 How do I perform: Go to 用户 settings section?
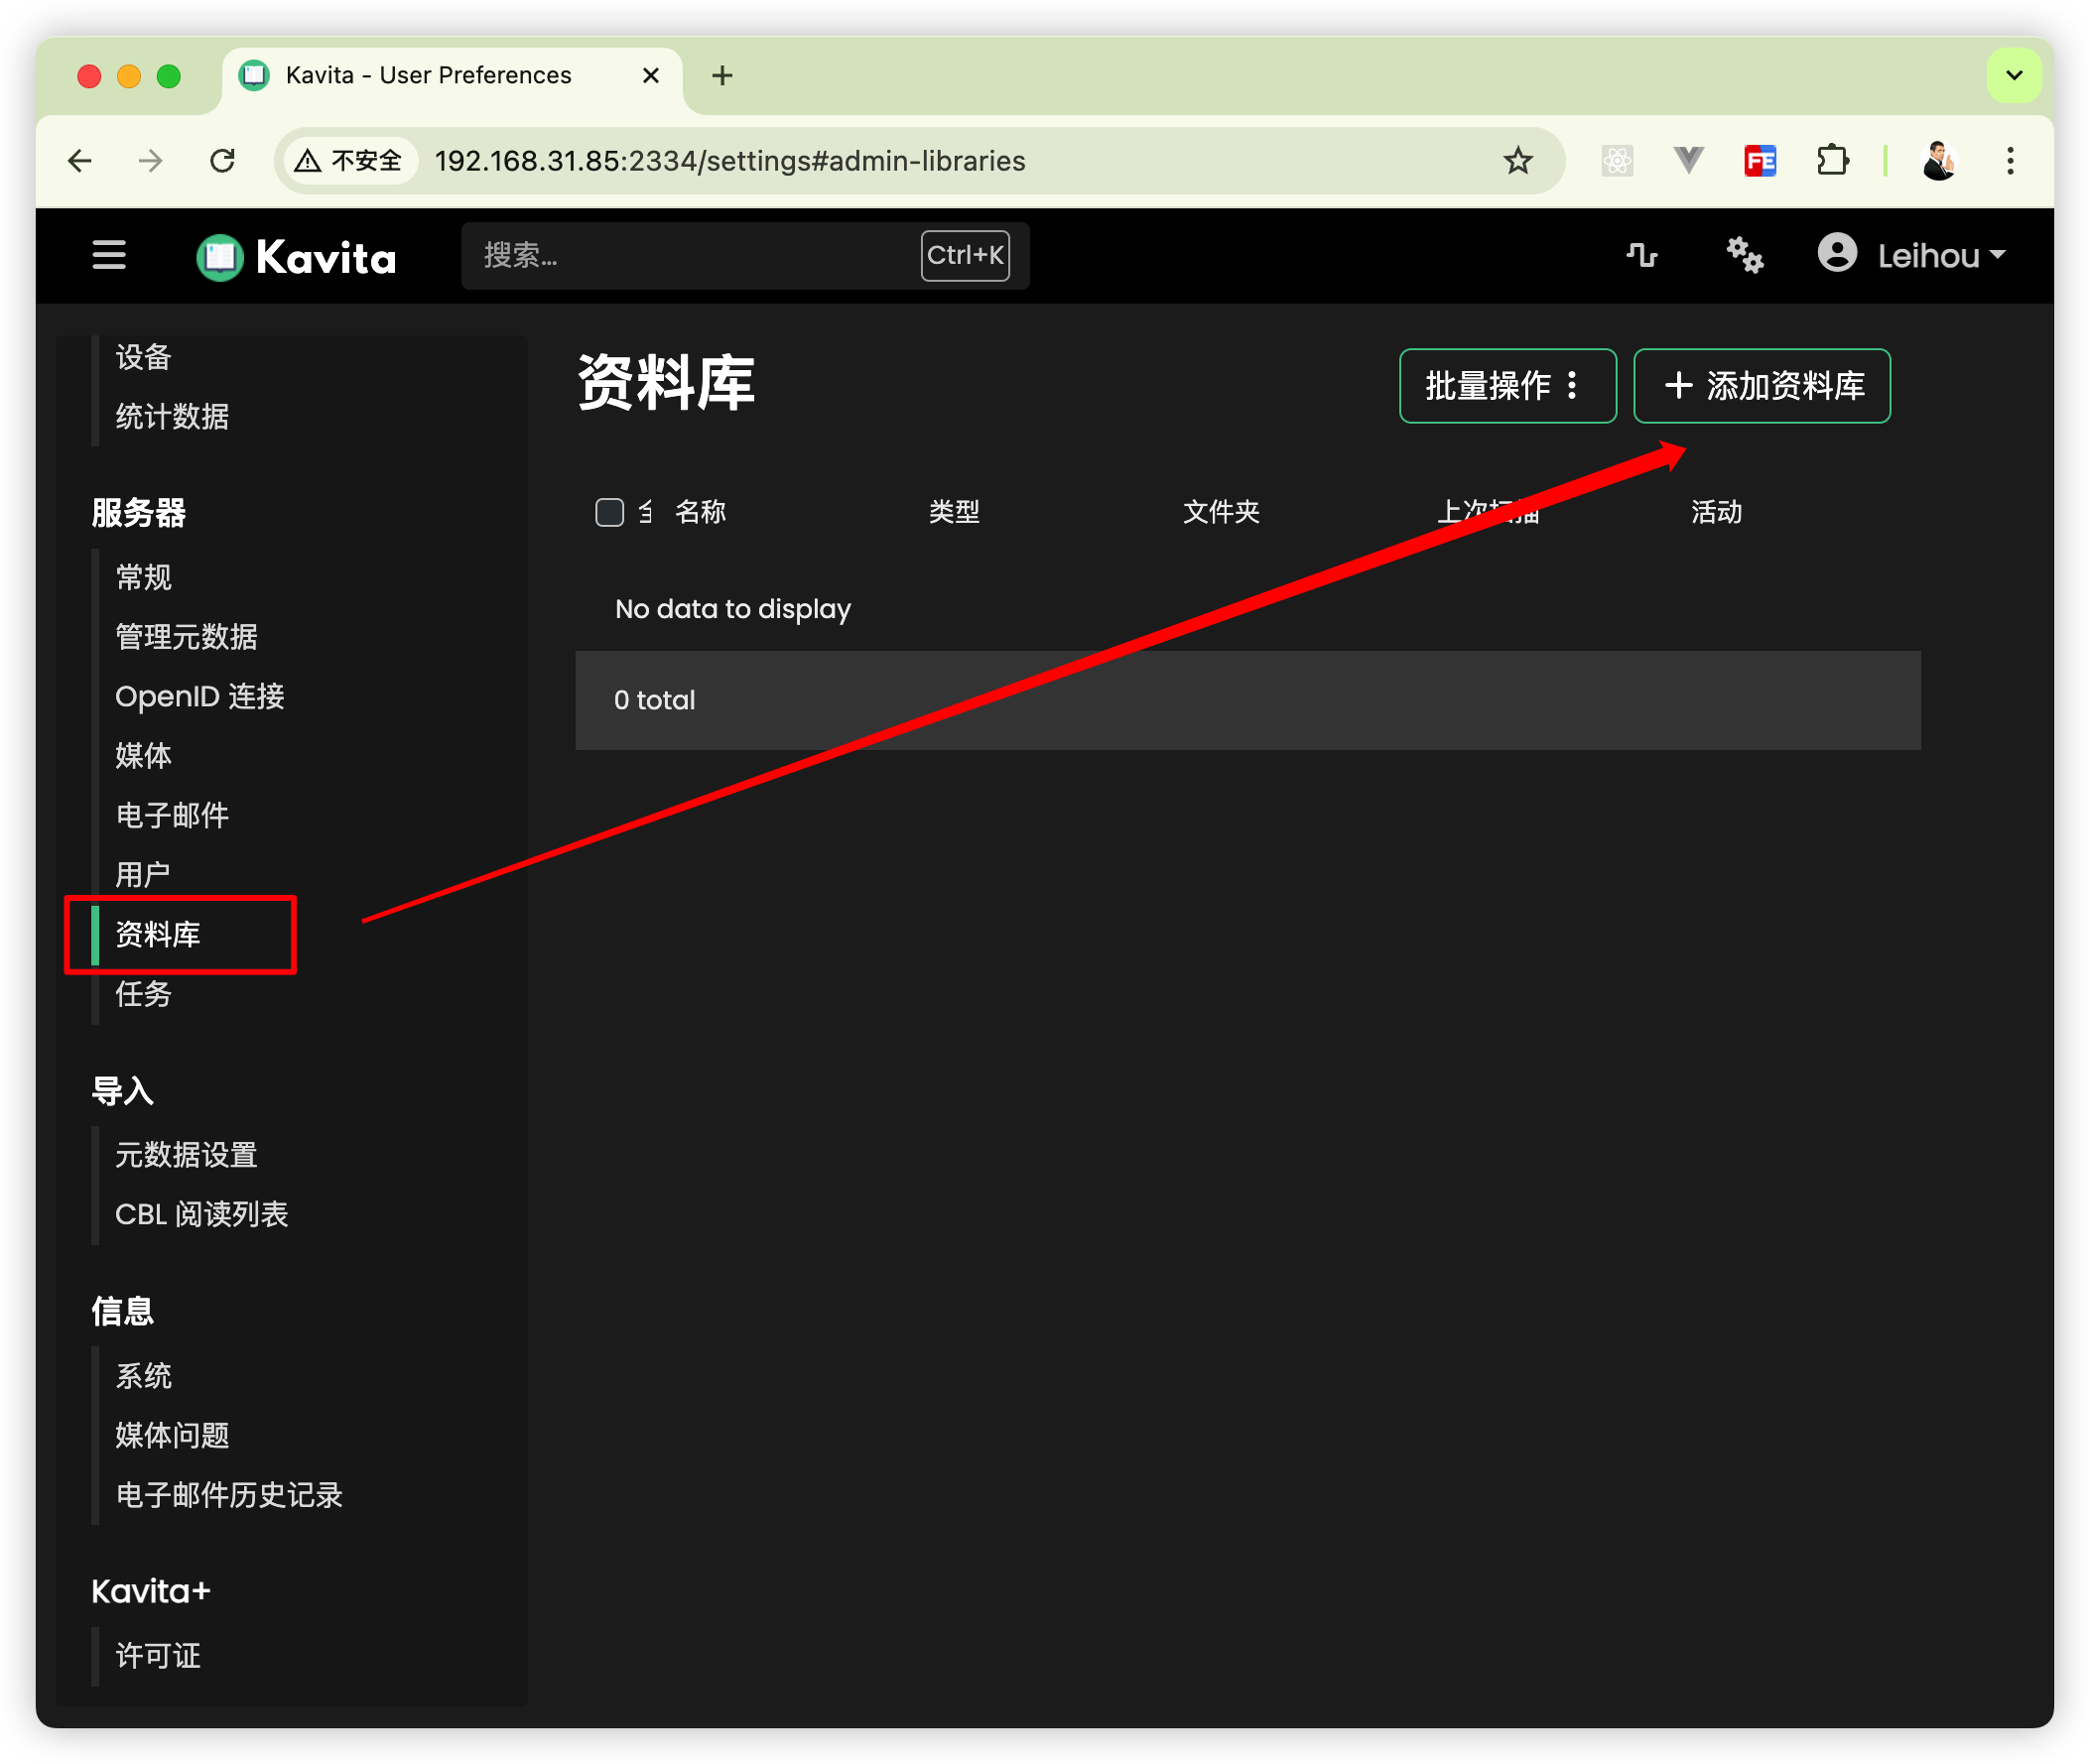(143, 875)
